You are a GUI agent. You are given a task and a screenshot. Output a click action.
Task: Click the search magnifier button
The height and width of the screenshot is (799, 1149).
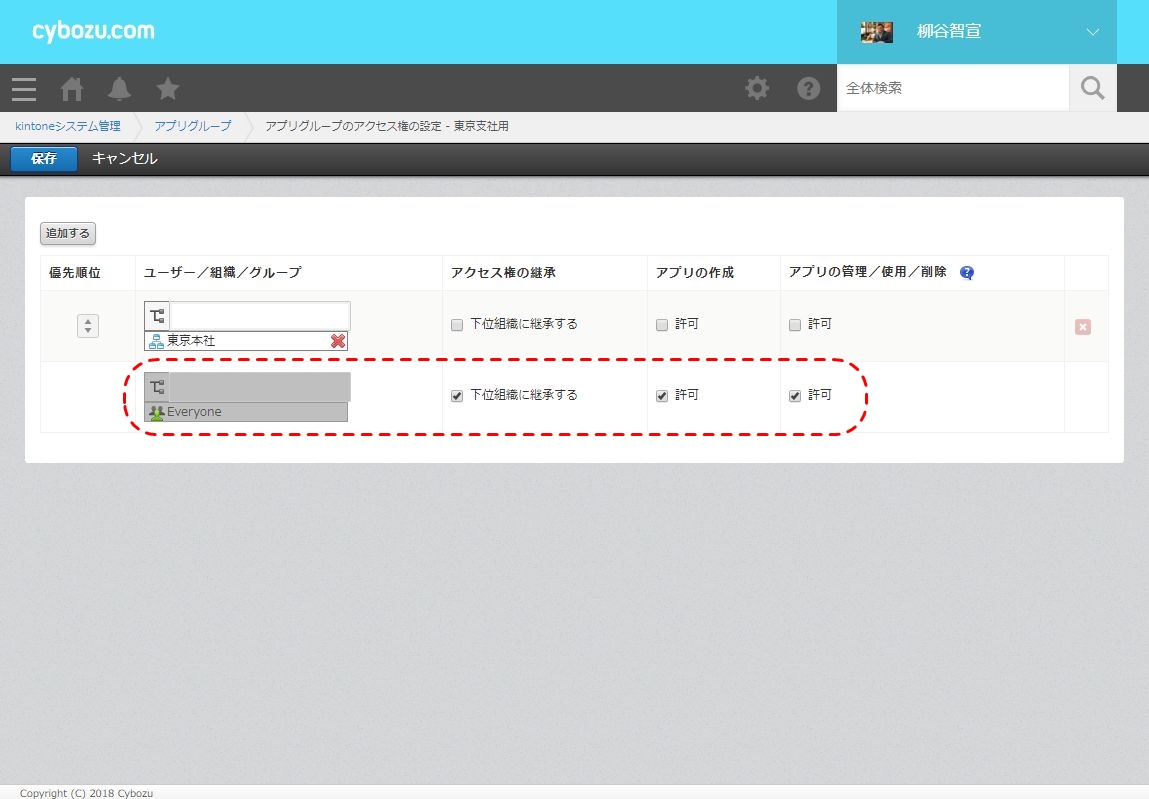pos(1093,88)
